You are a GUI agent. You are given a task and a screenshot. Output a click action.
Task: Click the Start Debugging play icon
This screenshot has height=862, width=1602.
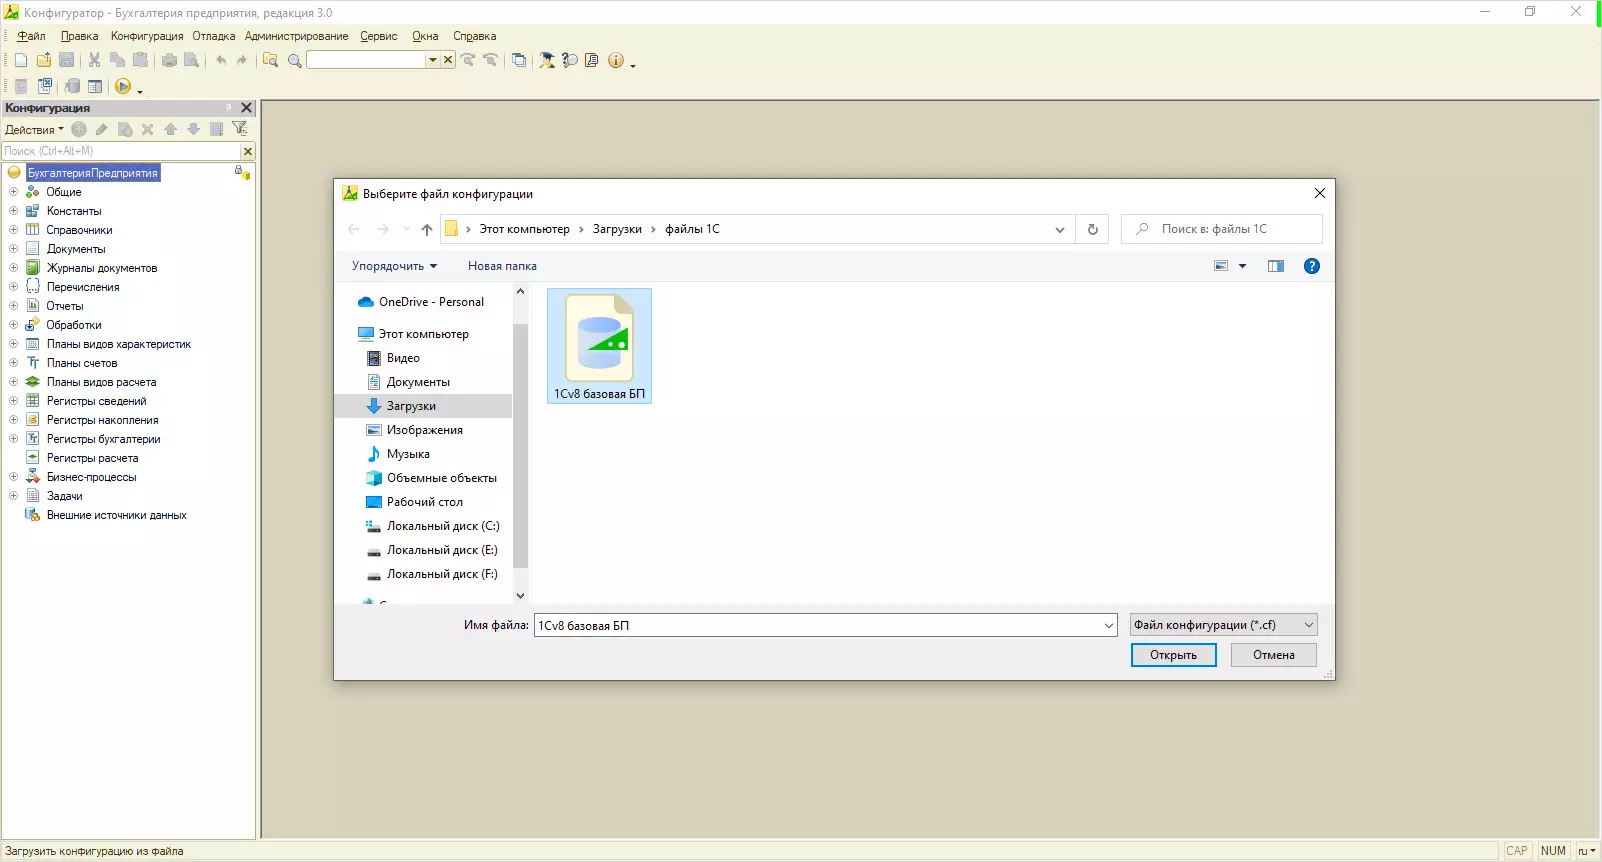pyautogui.click(x=123, y=87)
